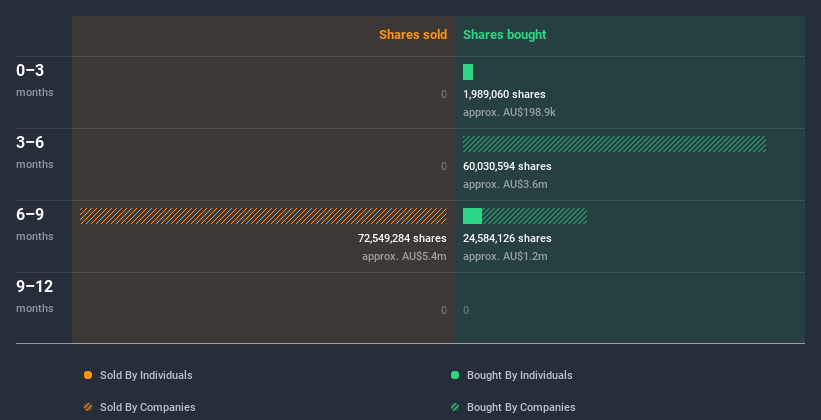Click the approx. AU$1.2m text
This screenshot has width=821, height=420.
tap(505, 257)
